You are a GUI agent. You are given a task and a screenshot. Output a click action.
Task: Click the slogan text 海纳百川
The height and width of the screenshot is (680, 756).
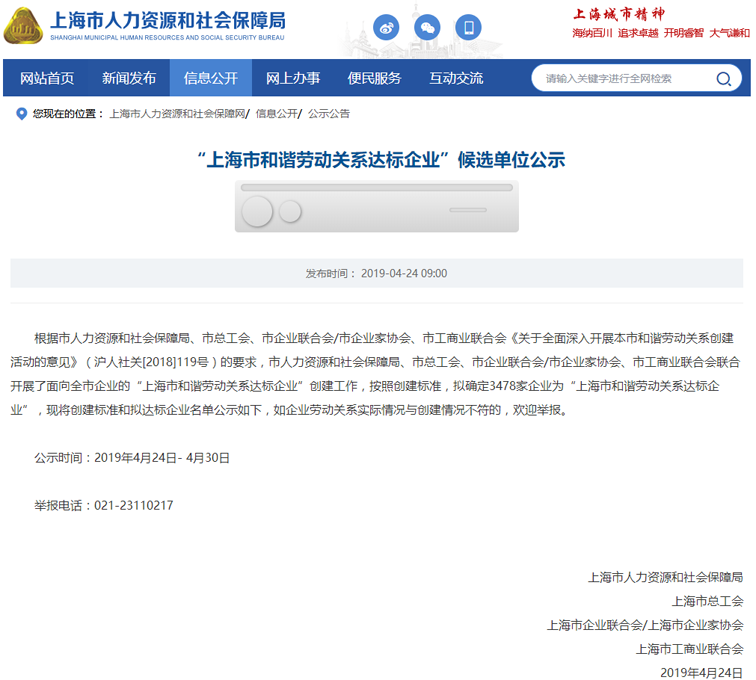pos(592,33)
